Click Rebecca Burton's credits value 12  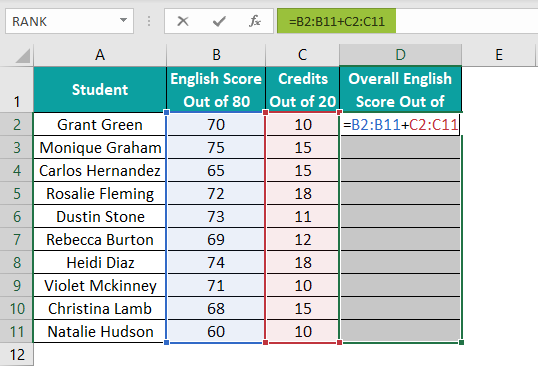[x=302, y=239]
